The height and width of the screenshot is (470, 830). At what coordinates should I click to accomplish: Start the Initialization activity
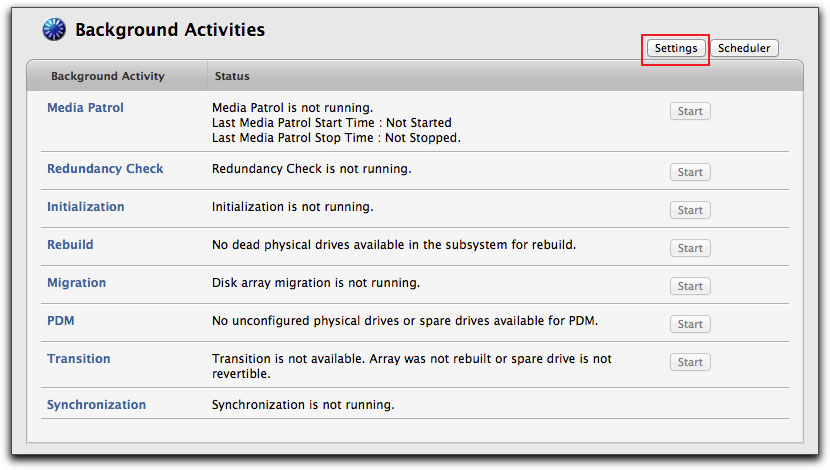click(x=690, y=210)
